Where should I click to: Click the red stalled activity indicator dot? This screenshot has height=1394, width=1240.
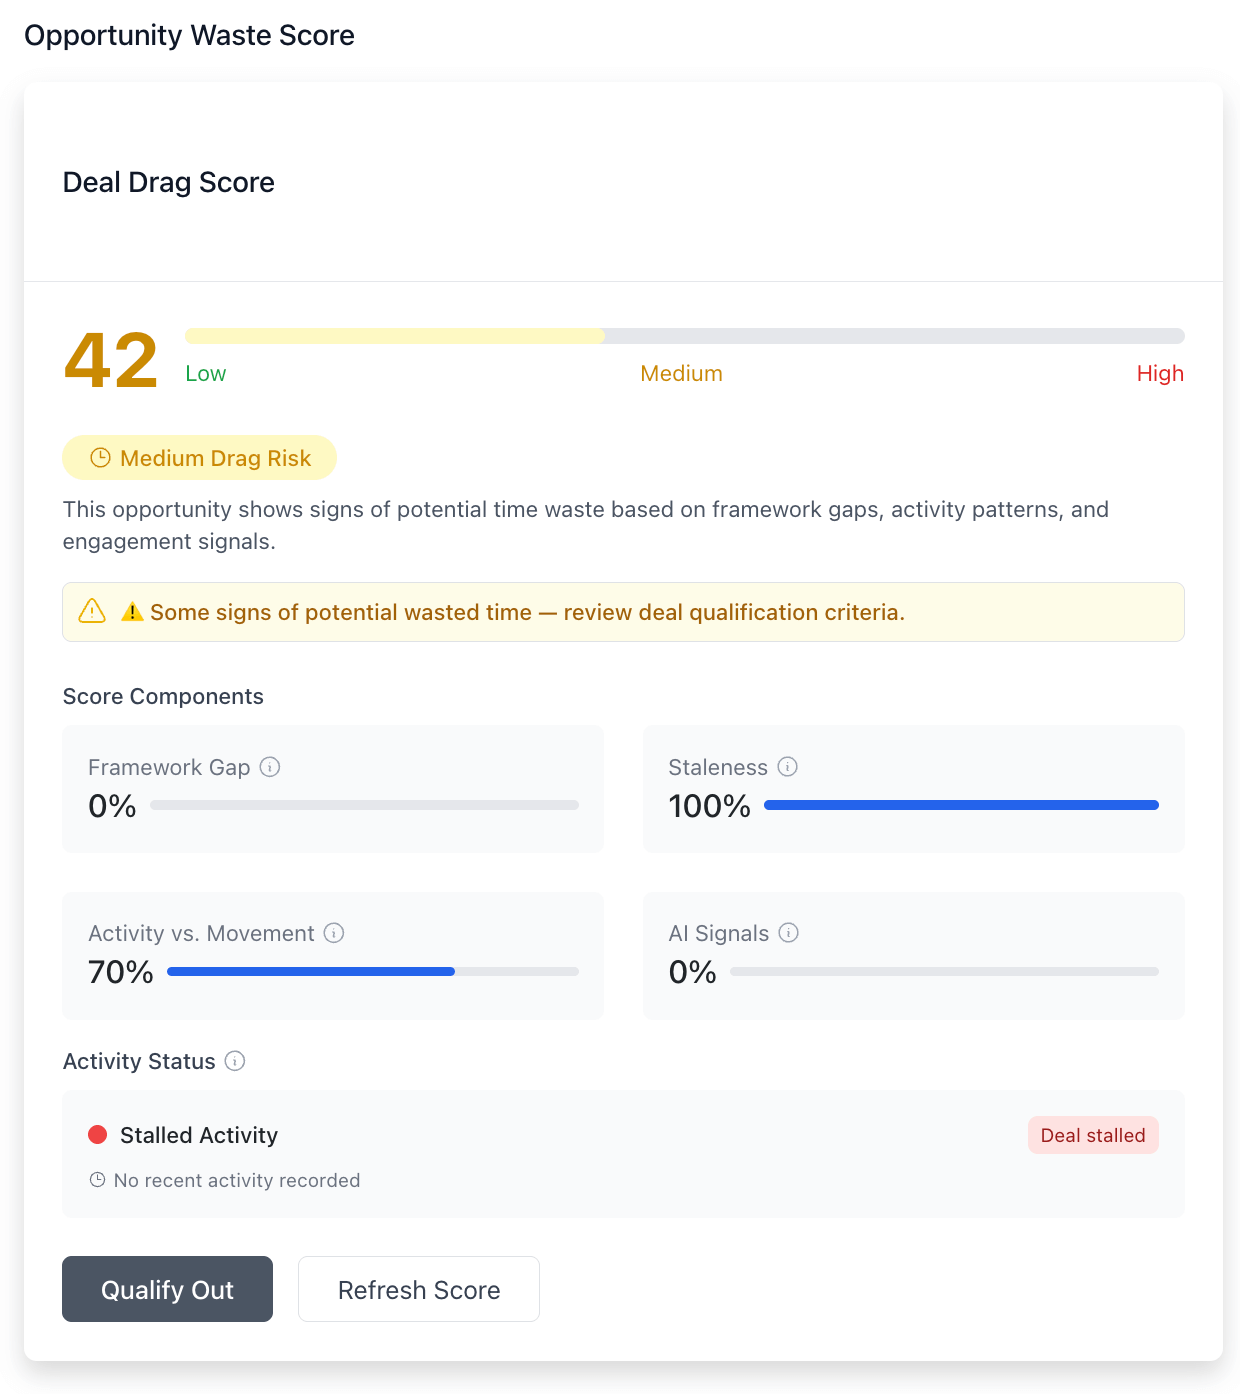click(x=97, y=1134)
